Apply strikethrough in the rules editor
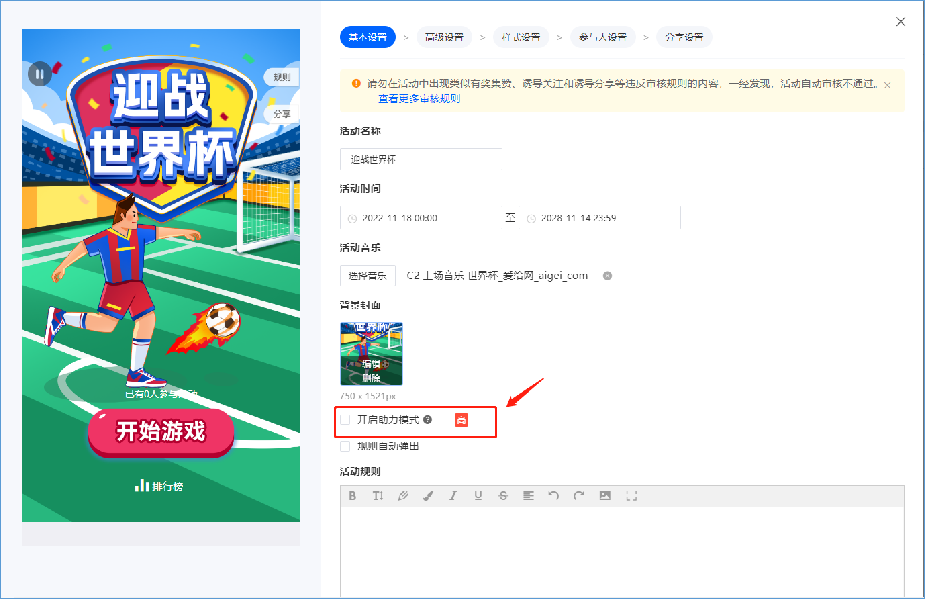Screen dimensions: 925x599 (503, 496)
